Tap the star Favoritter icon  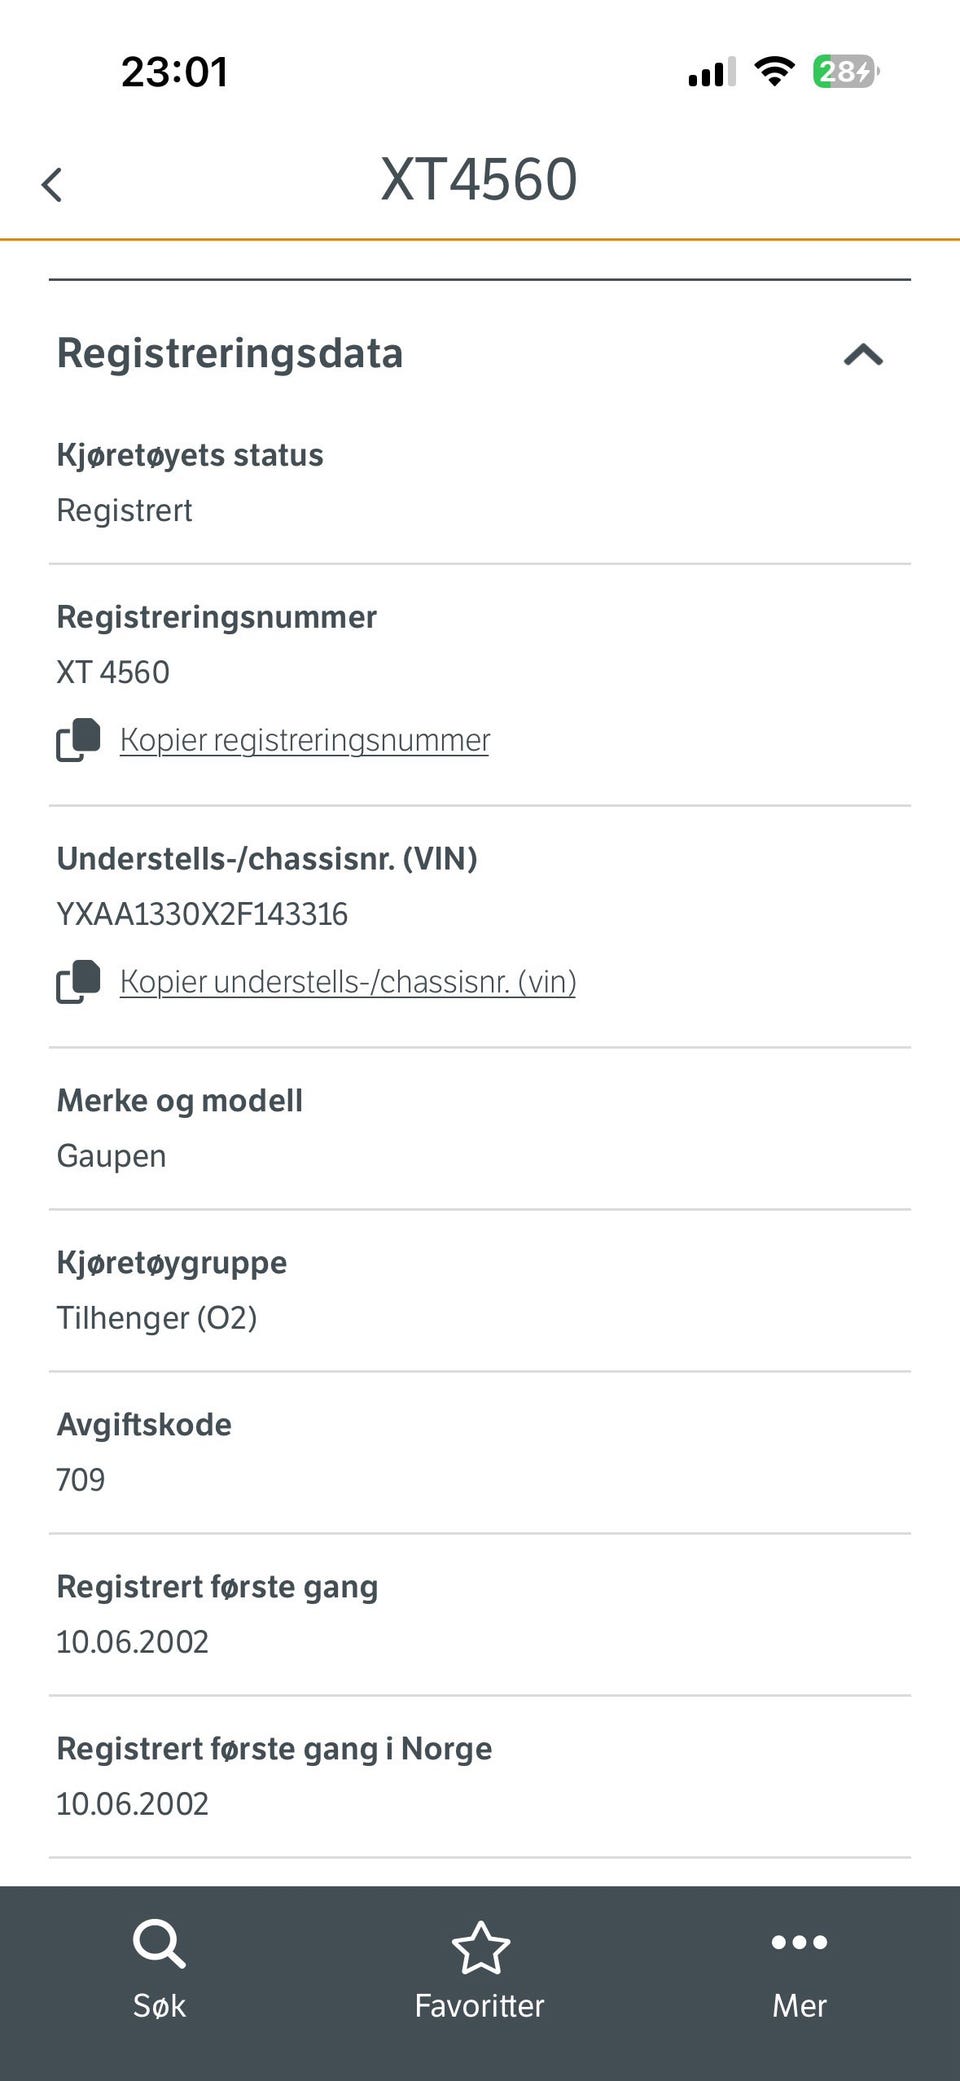[480, 1947]
